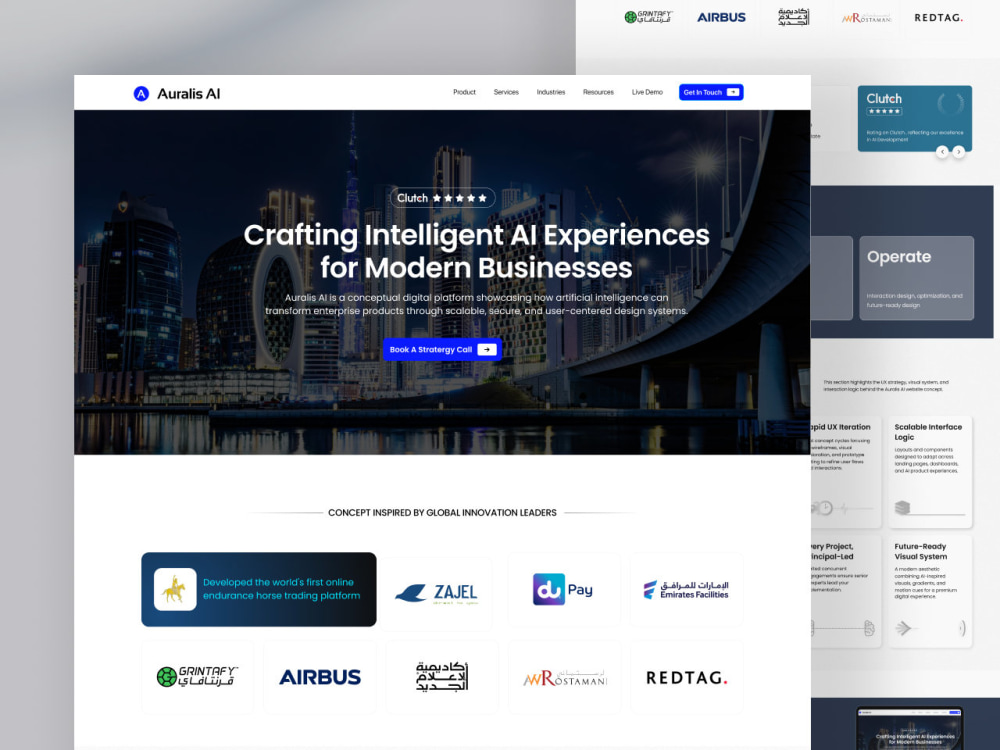Screen dimensions: 1000x750
Task: Click the brain icon in the Principal-Led card
Action: coord(869,628)
